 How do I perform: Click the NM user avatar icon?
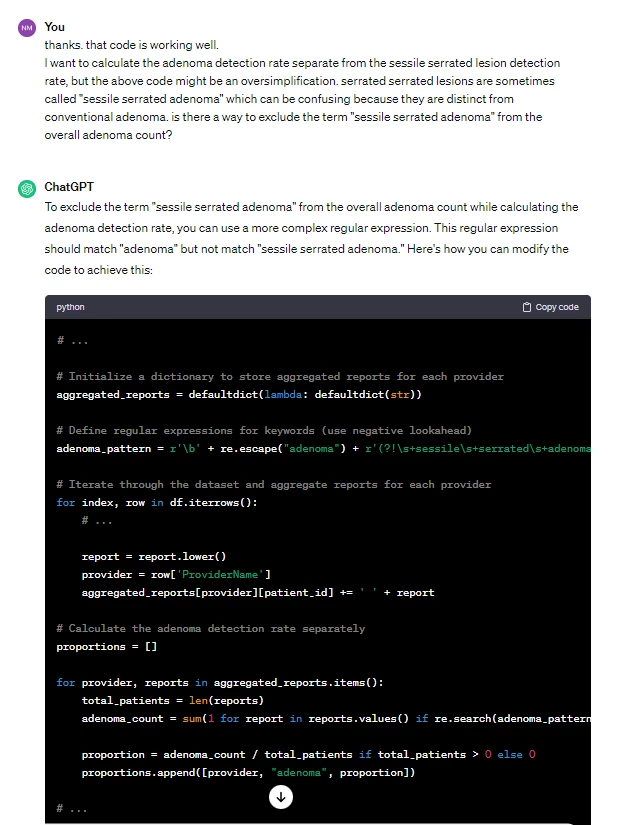coord(27,28)
